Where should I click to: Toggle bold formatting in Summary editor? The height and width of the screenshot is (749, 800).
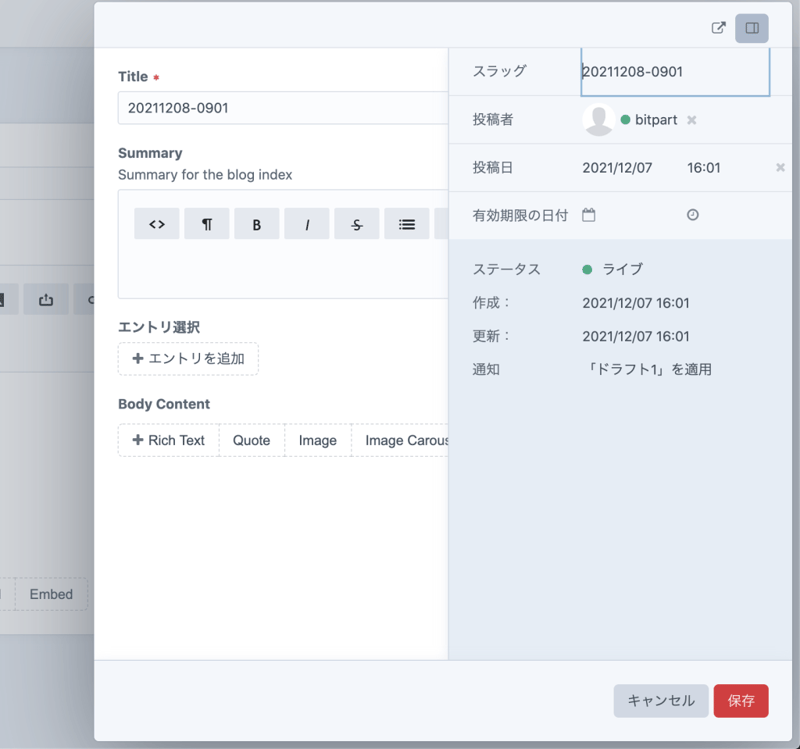tap(257, 224)
